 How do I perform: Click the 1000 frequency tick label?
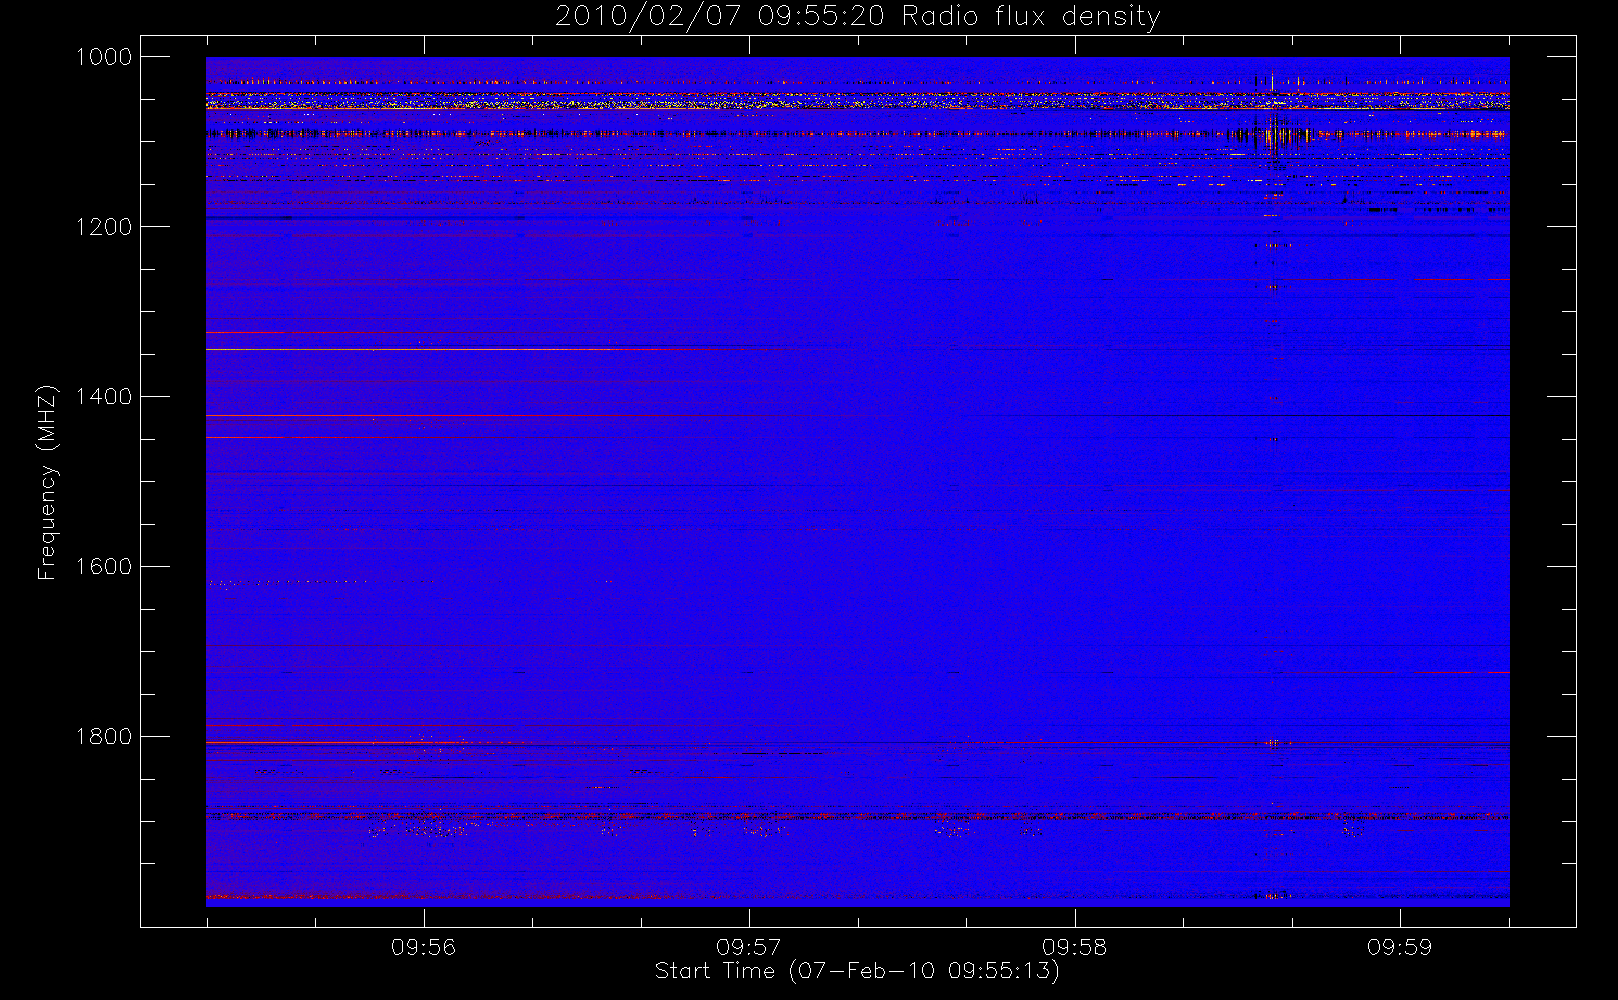pyautogui.click(x=104, y=57)
